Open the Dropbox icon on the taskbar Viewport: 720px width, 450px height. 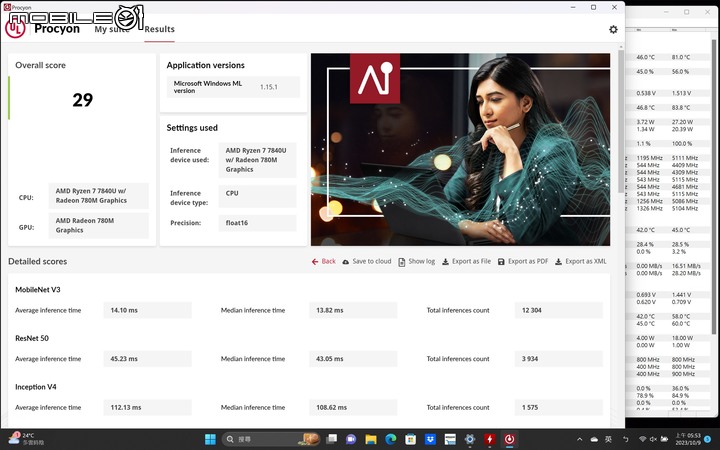point(430,439)
